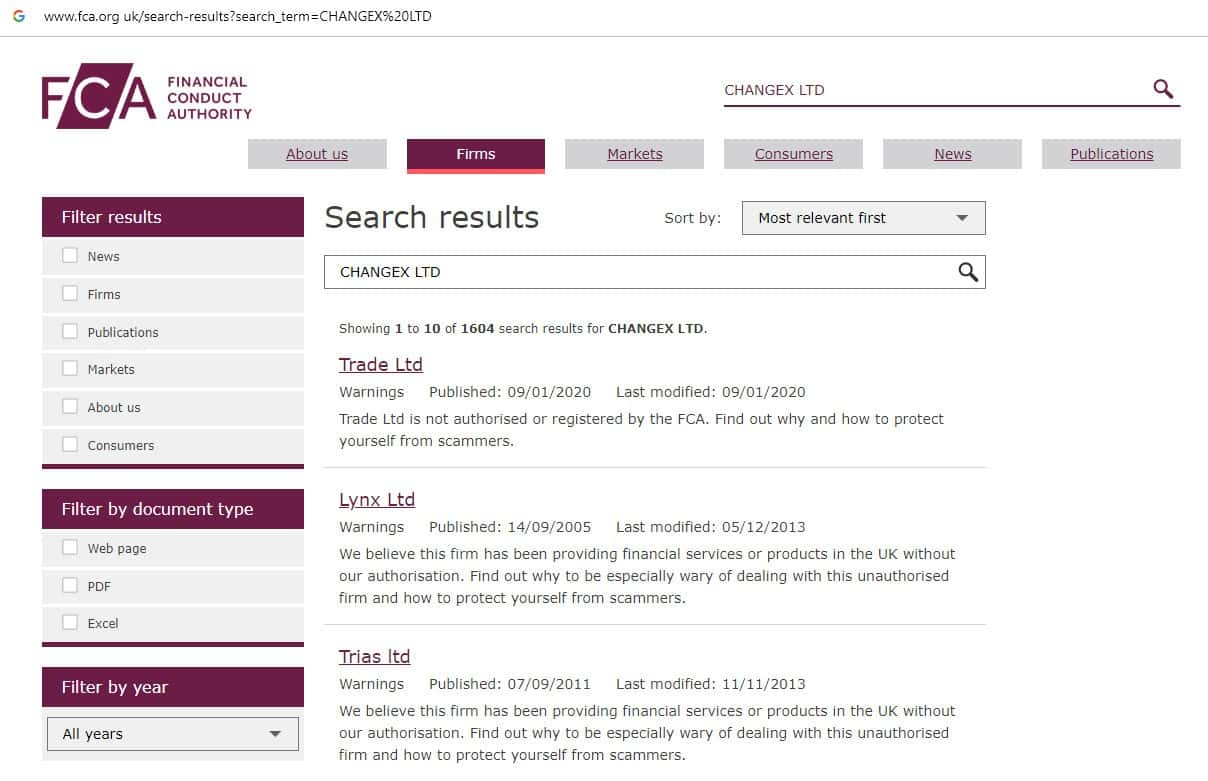Click the 'Filter by year' heading

[173, 687]
